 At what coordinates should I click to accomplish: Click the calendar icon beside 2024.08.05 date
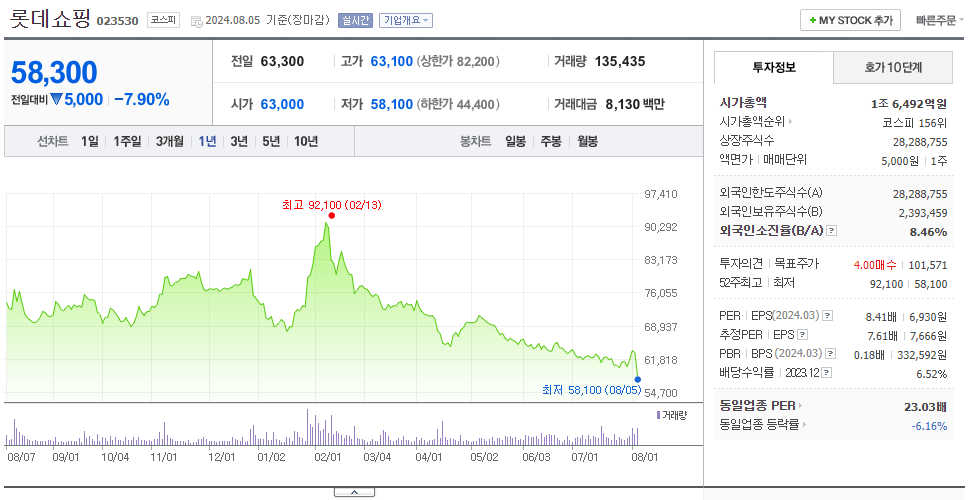point(196,22)
